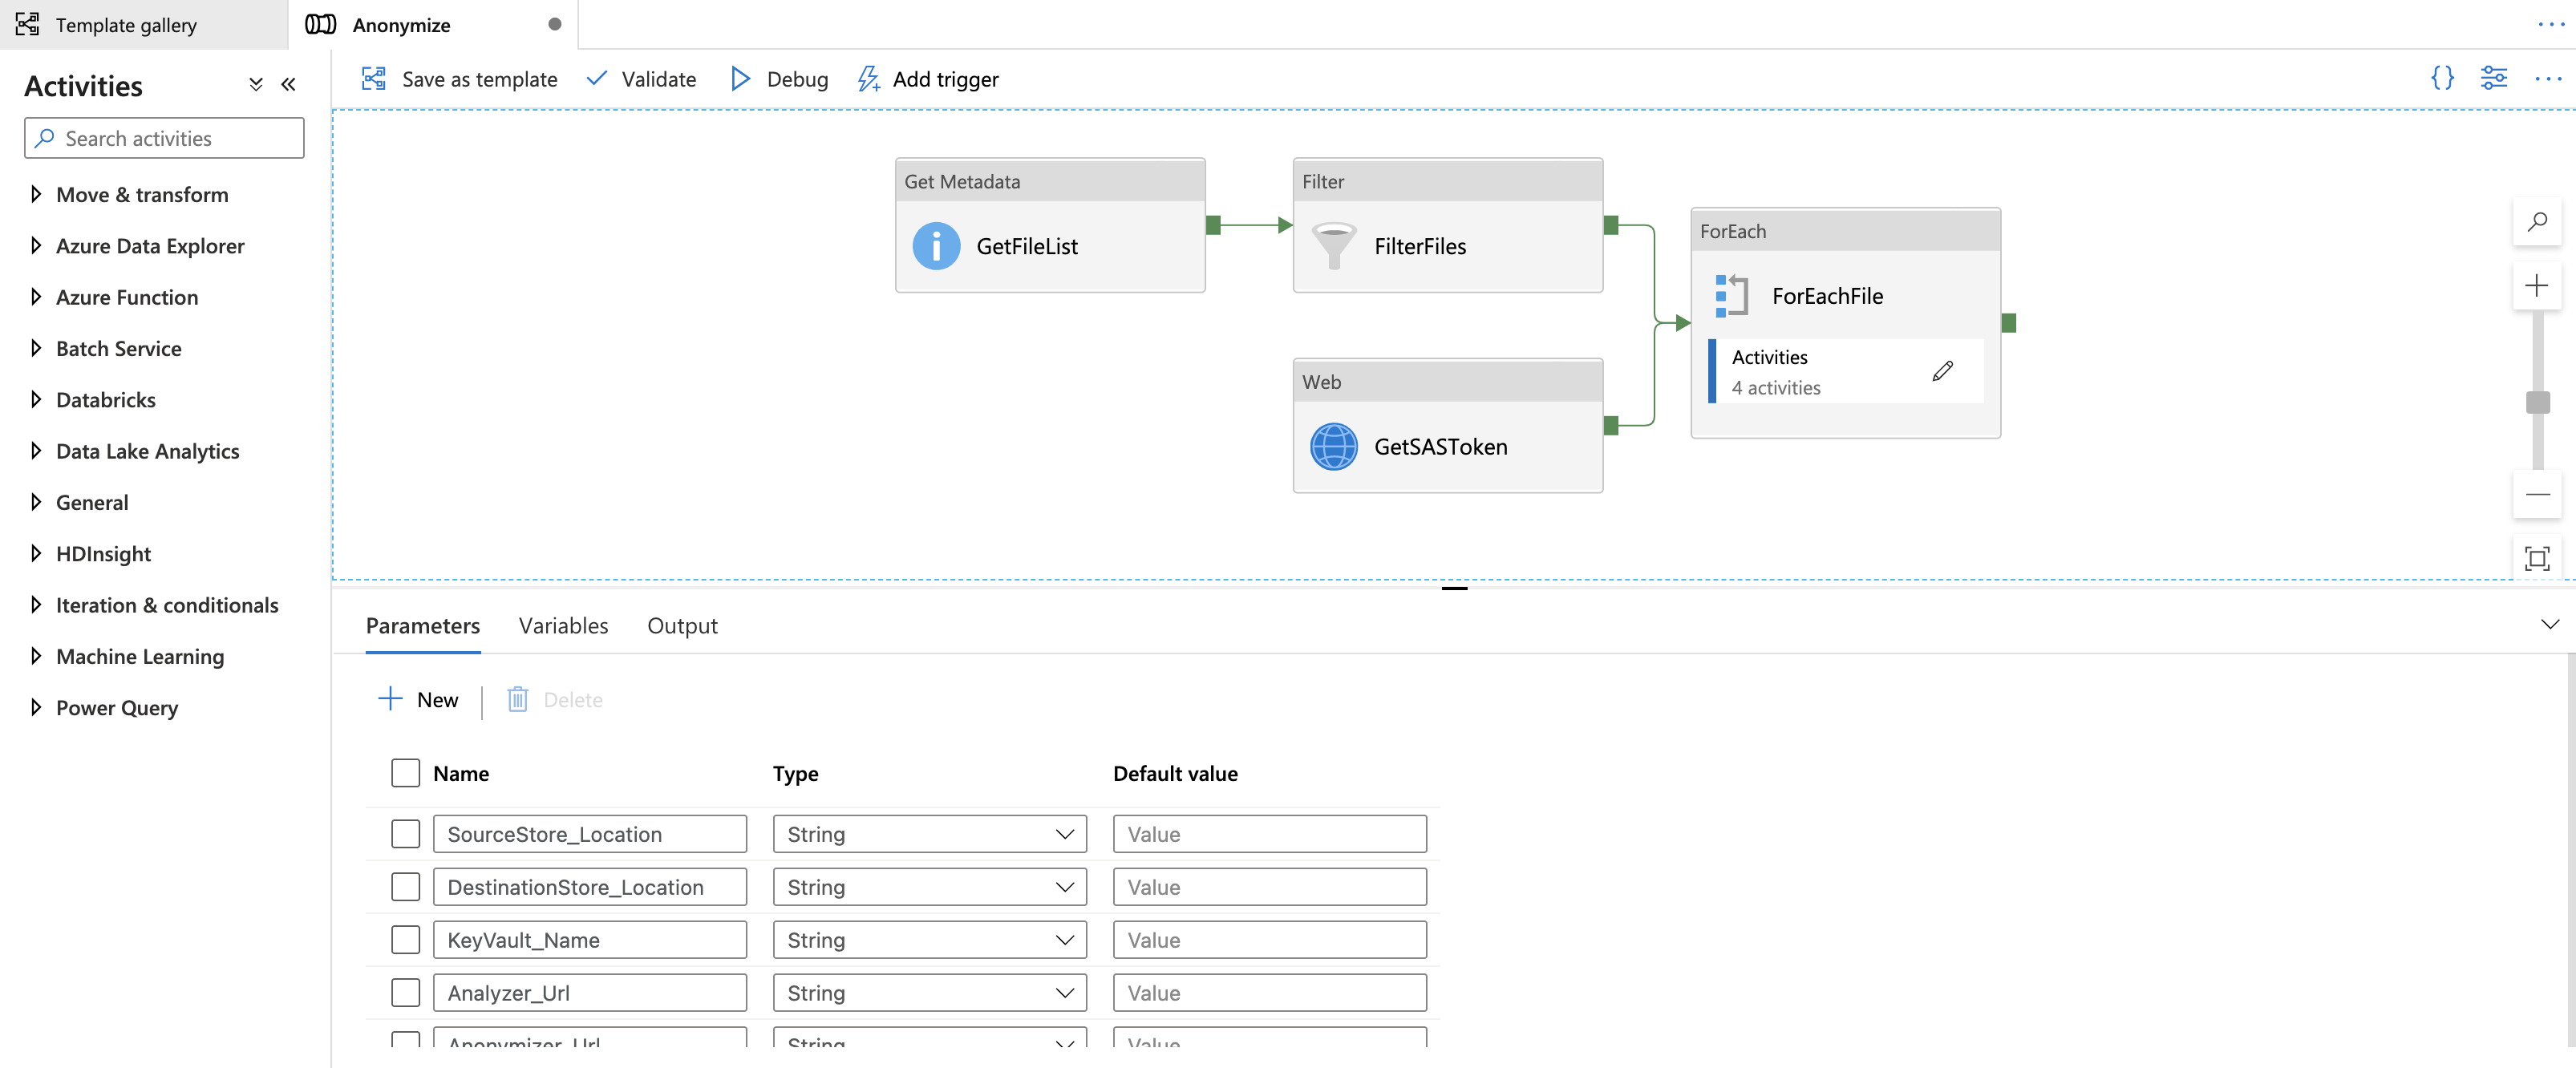The height and width of the screenshot is (1068, 2576).
Task: Click the Save as template button
Action: pyautogui.click(x=460, y=79)
